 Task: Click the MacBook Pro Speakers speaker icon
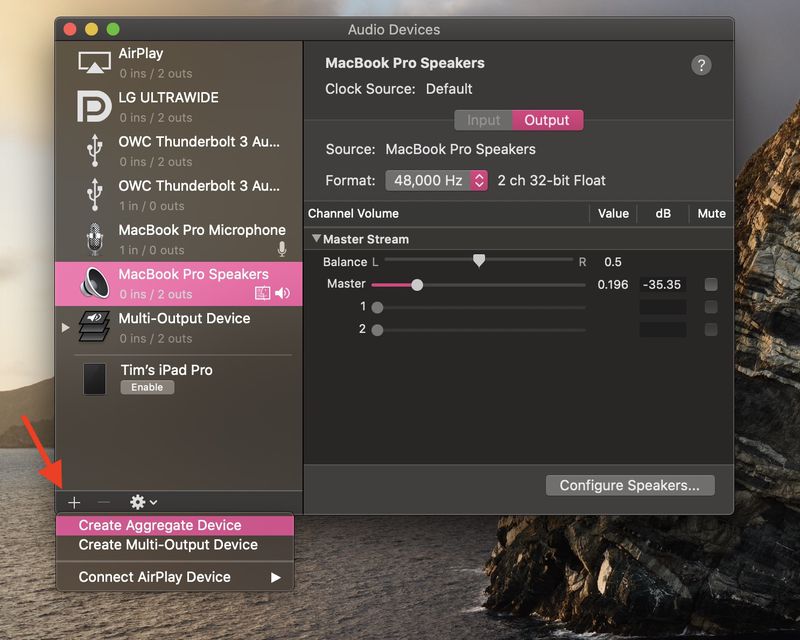95,283
